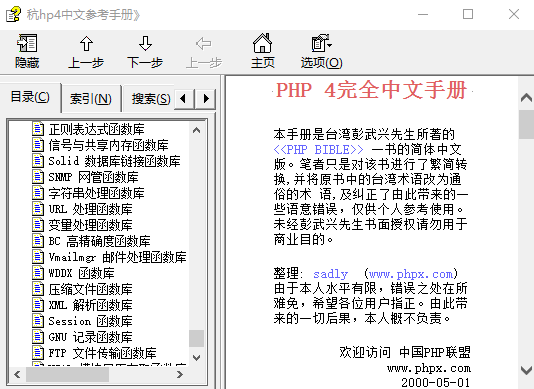Click page icon next to FTP 文件传输函数库
534x389 pixels.
(x=38, y=353)
